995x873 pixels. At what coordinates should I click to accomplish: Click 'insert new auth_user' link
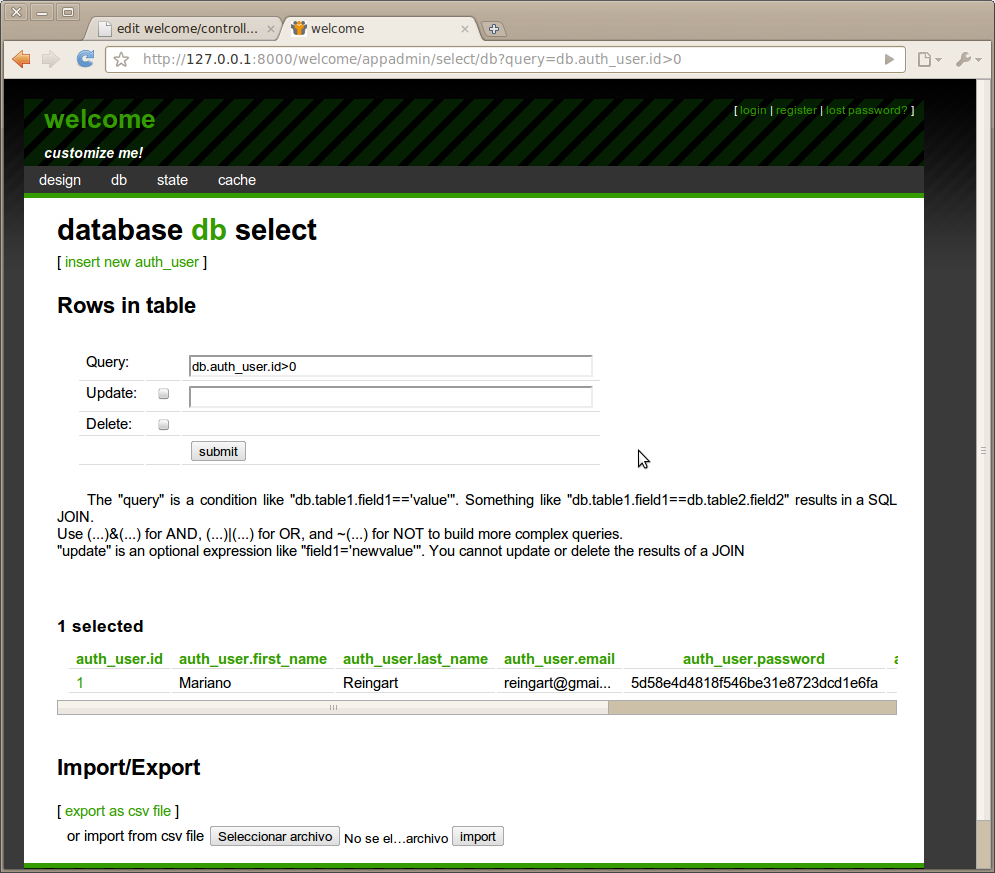coord(131,262)
